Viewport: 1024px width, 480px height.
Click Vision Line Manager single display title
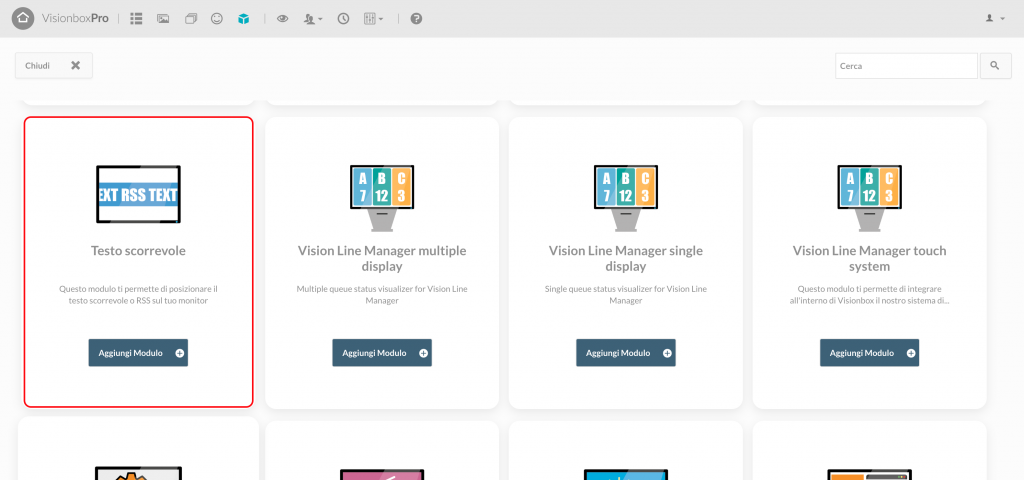[x=626, y=259]
